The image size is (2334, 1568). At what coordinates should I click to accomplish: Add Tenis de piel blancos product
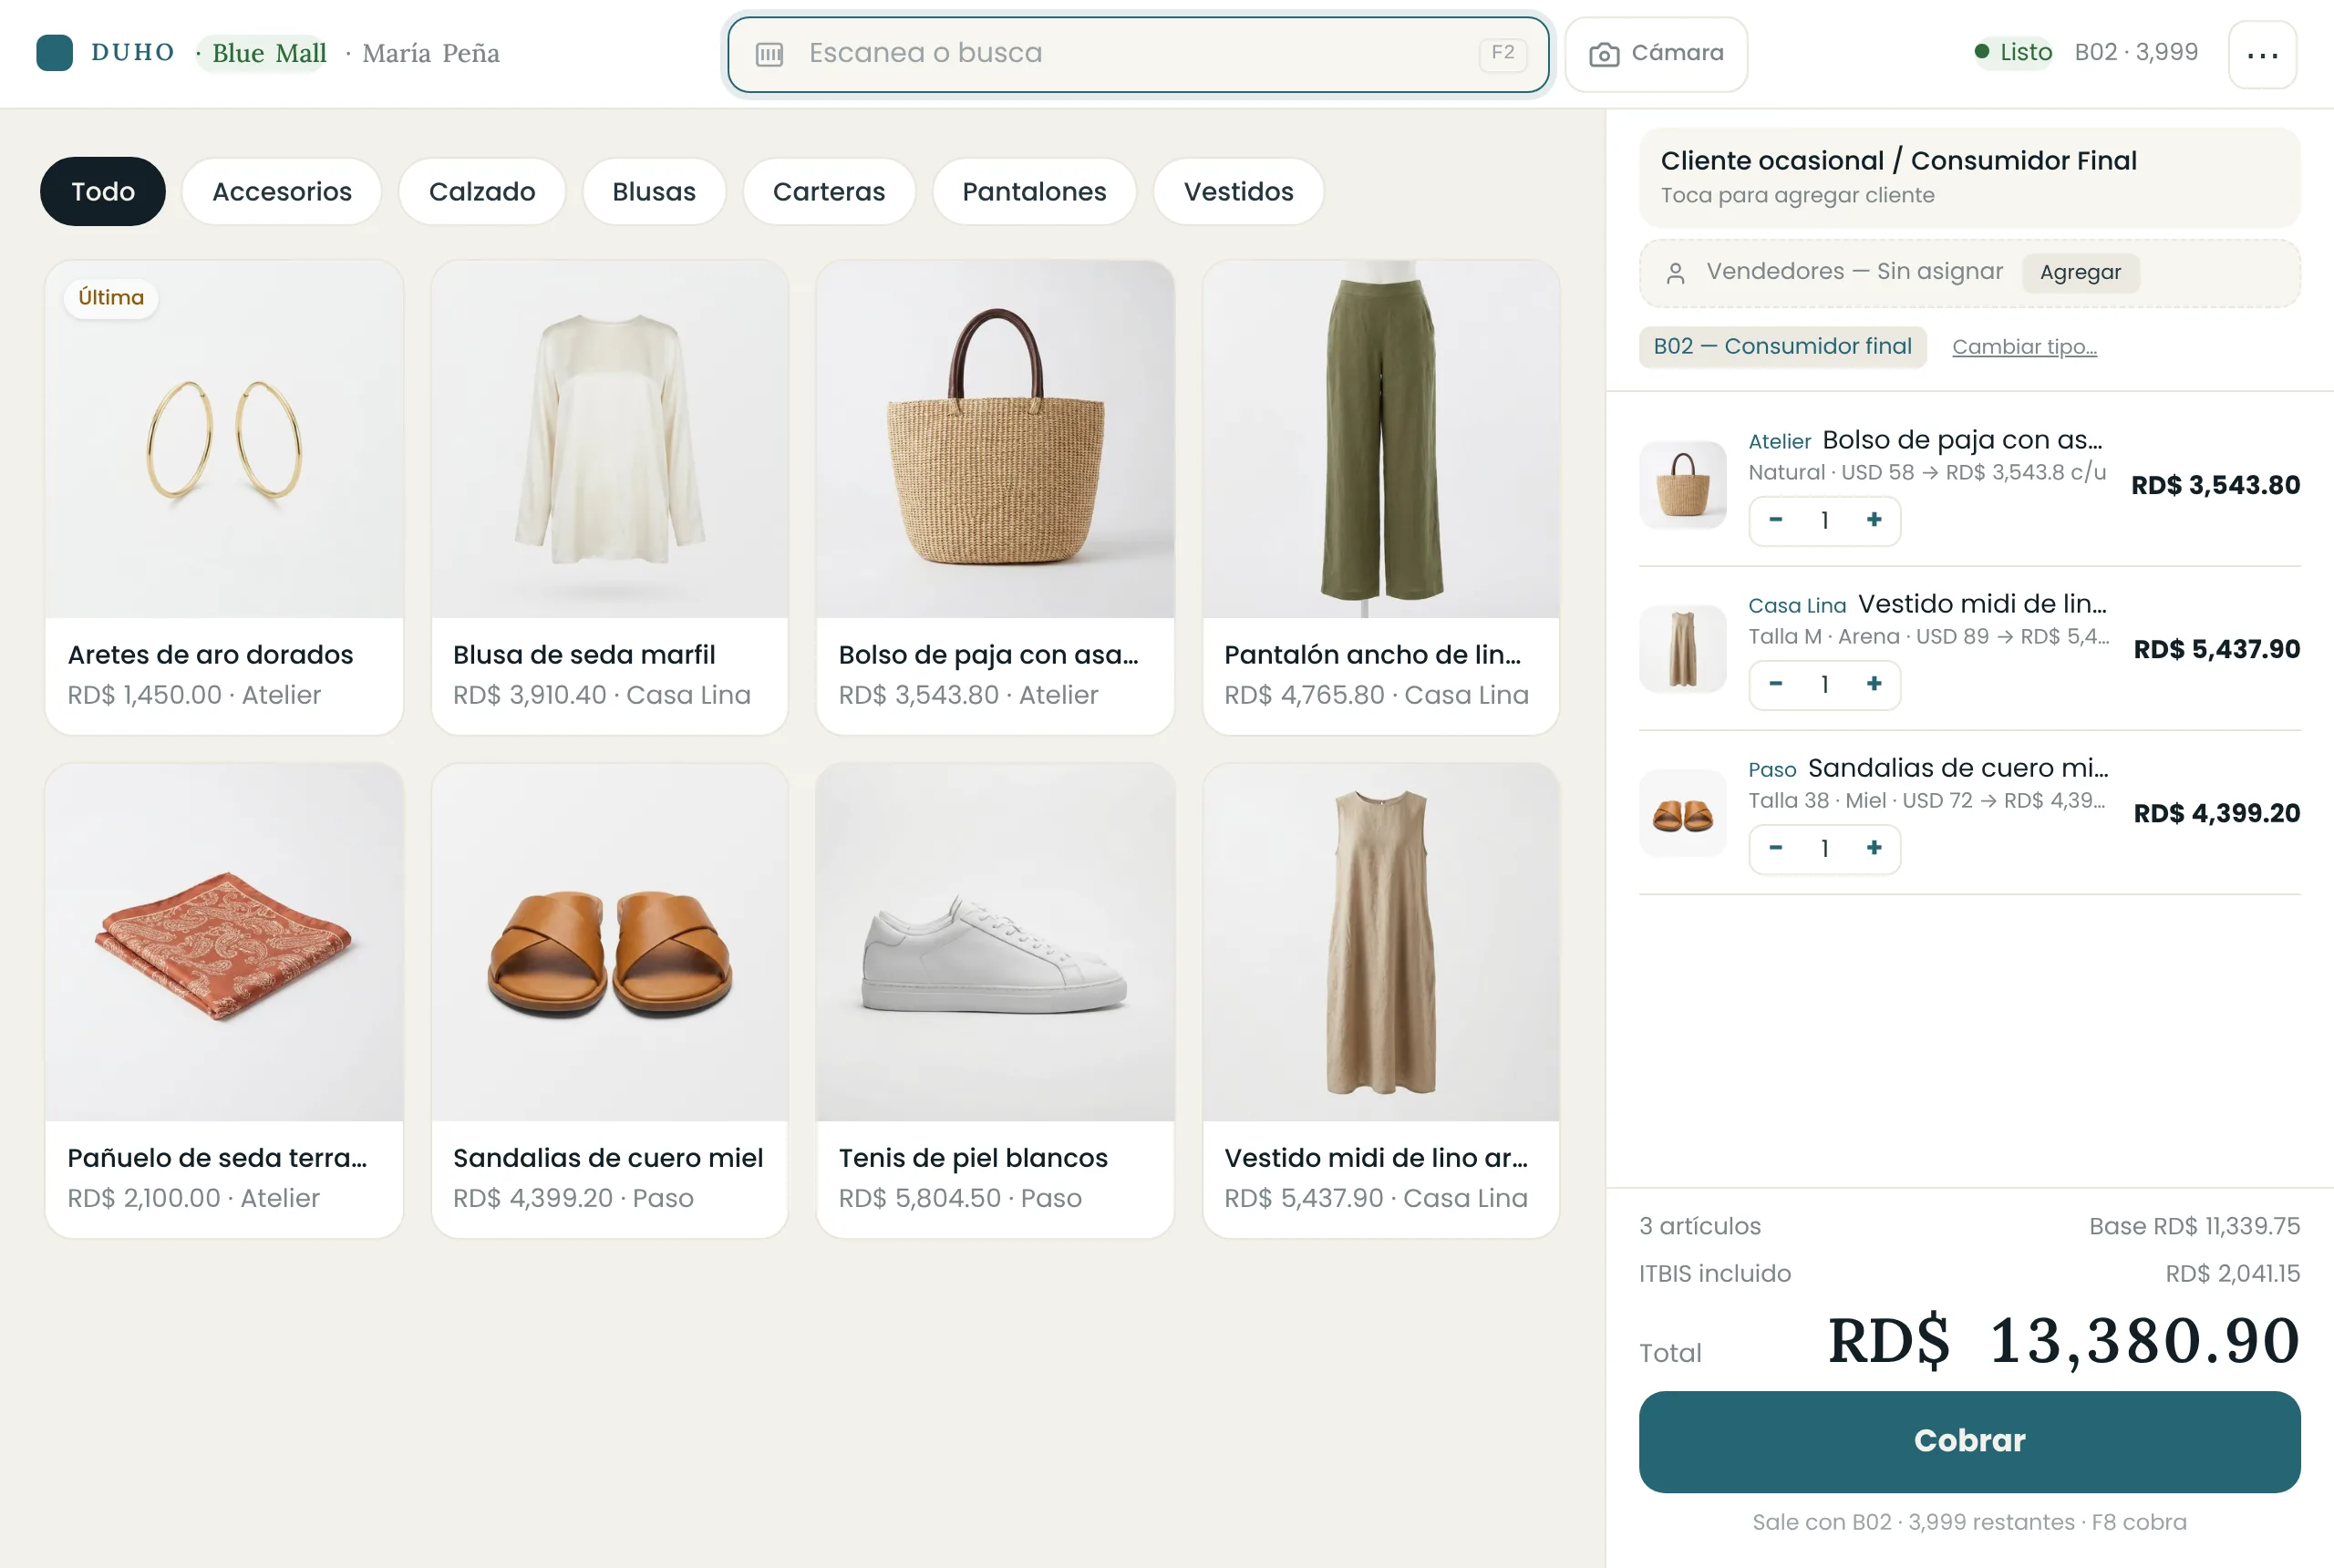[x=995, y=1000]
